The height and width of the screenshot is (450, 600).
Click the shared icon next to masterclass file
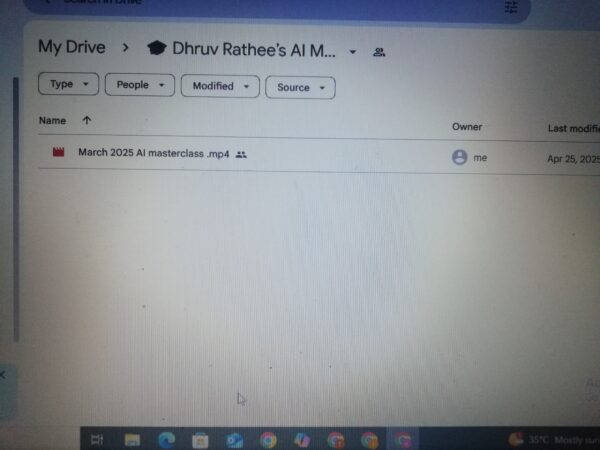point(241,155)
